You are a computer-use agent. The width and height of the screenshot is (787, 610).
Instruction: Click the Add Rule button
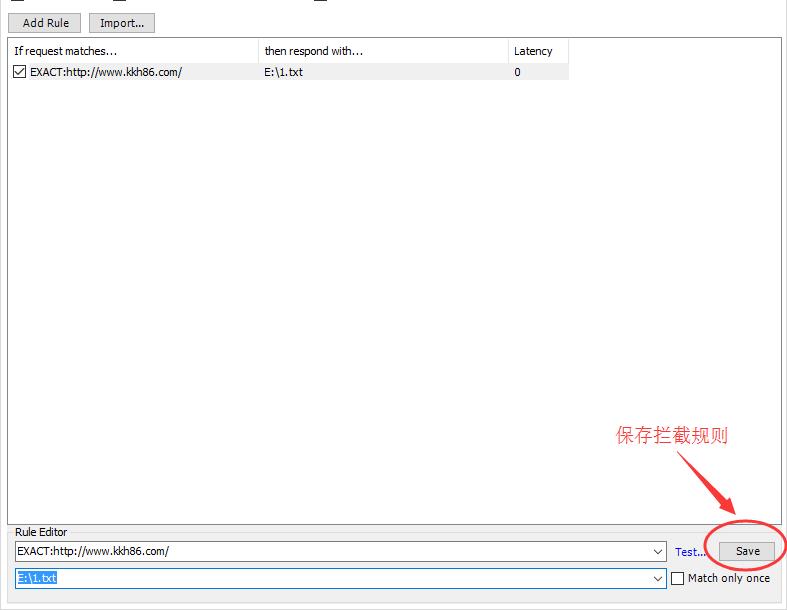coord(45,23)
